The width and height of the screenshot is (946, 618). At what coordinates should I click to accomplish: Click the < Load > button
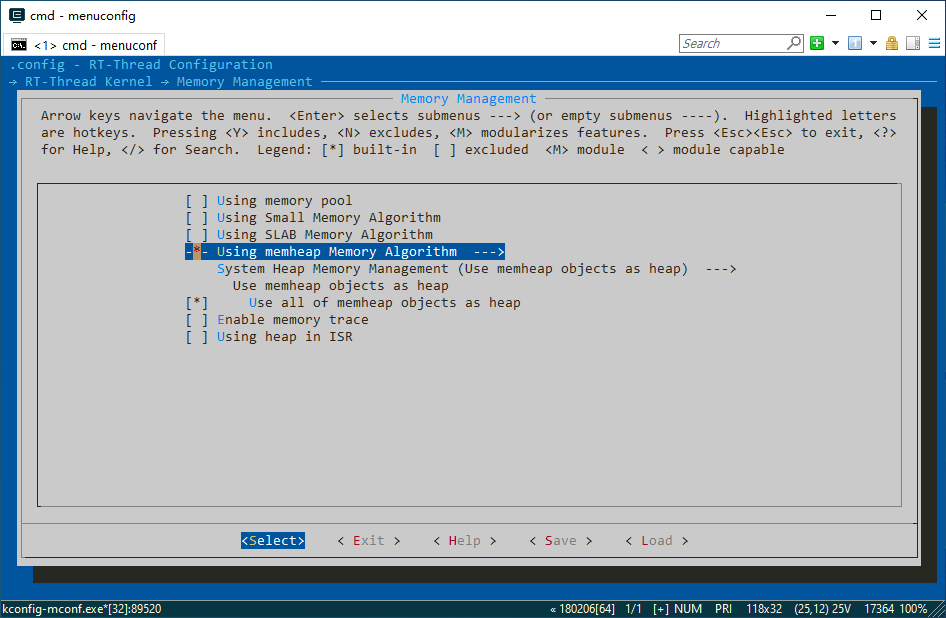coord(656,541)
